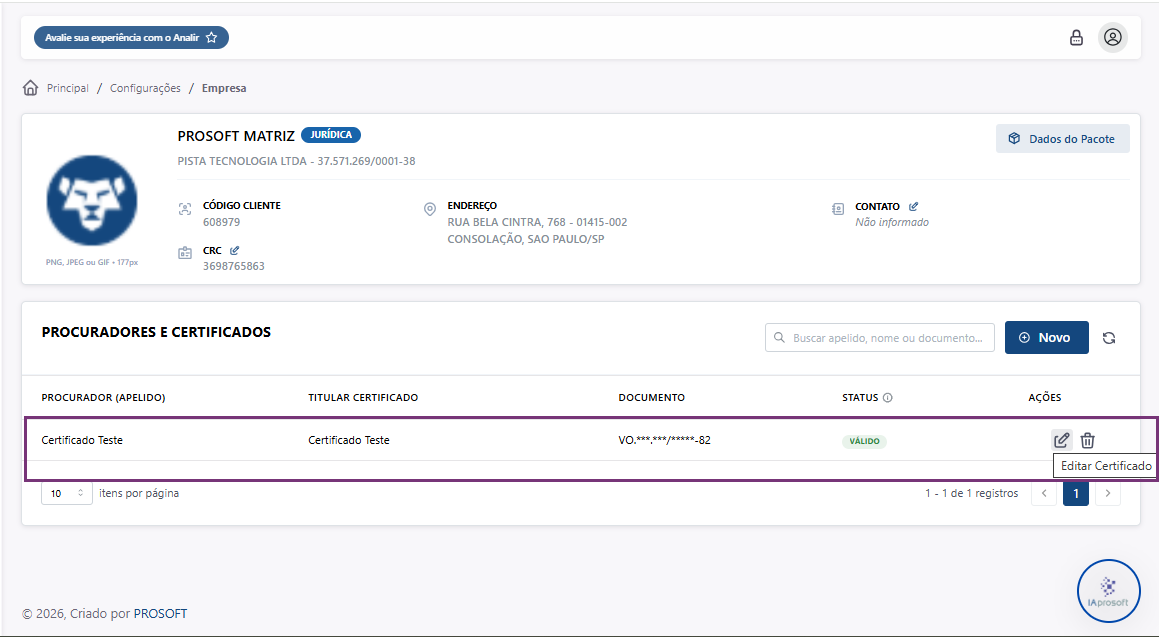Click the contact card icon beside CONTATO
The image size is (1159, 637).
pos(837,209)
